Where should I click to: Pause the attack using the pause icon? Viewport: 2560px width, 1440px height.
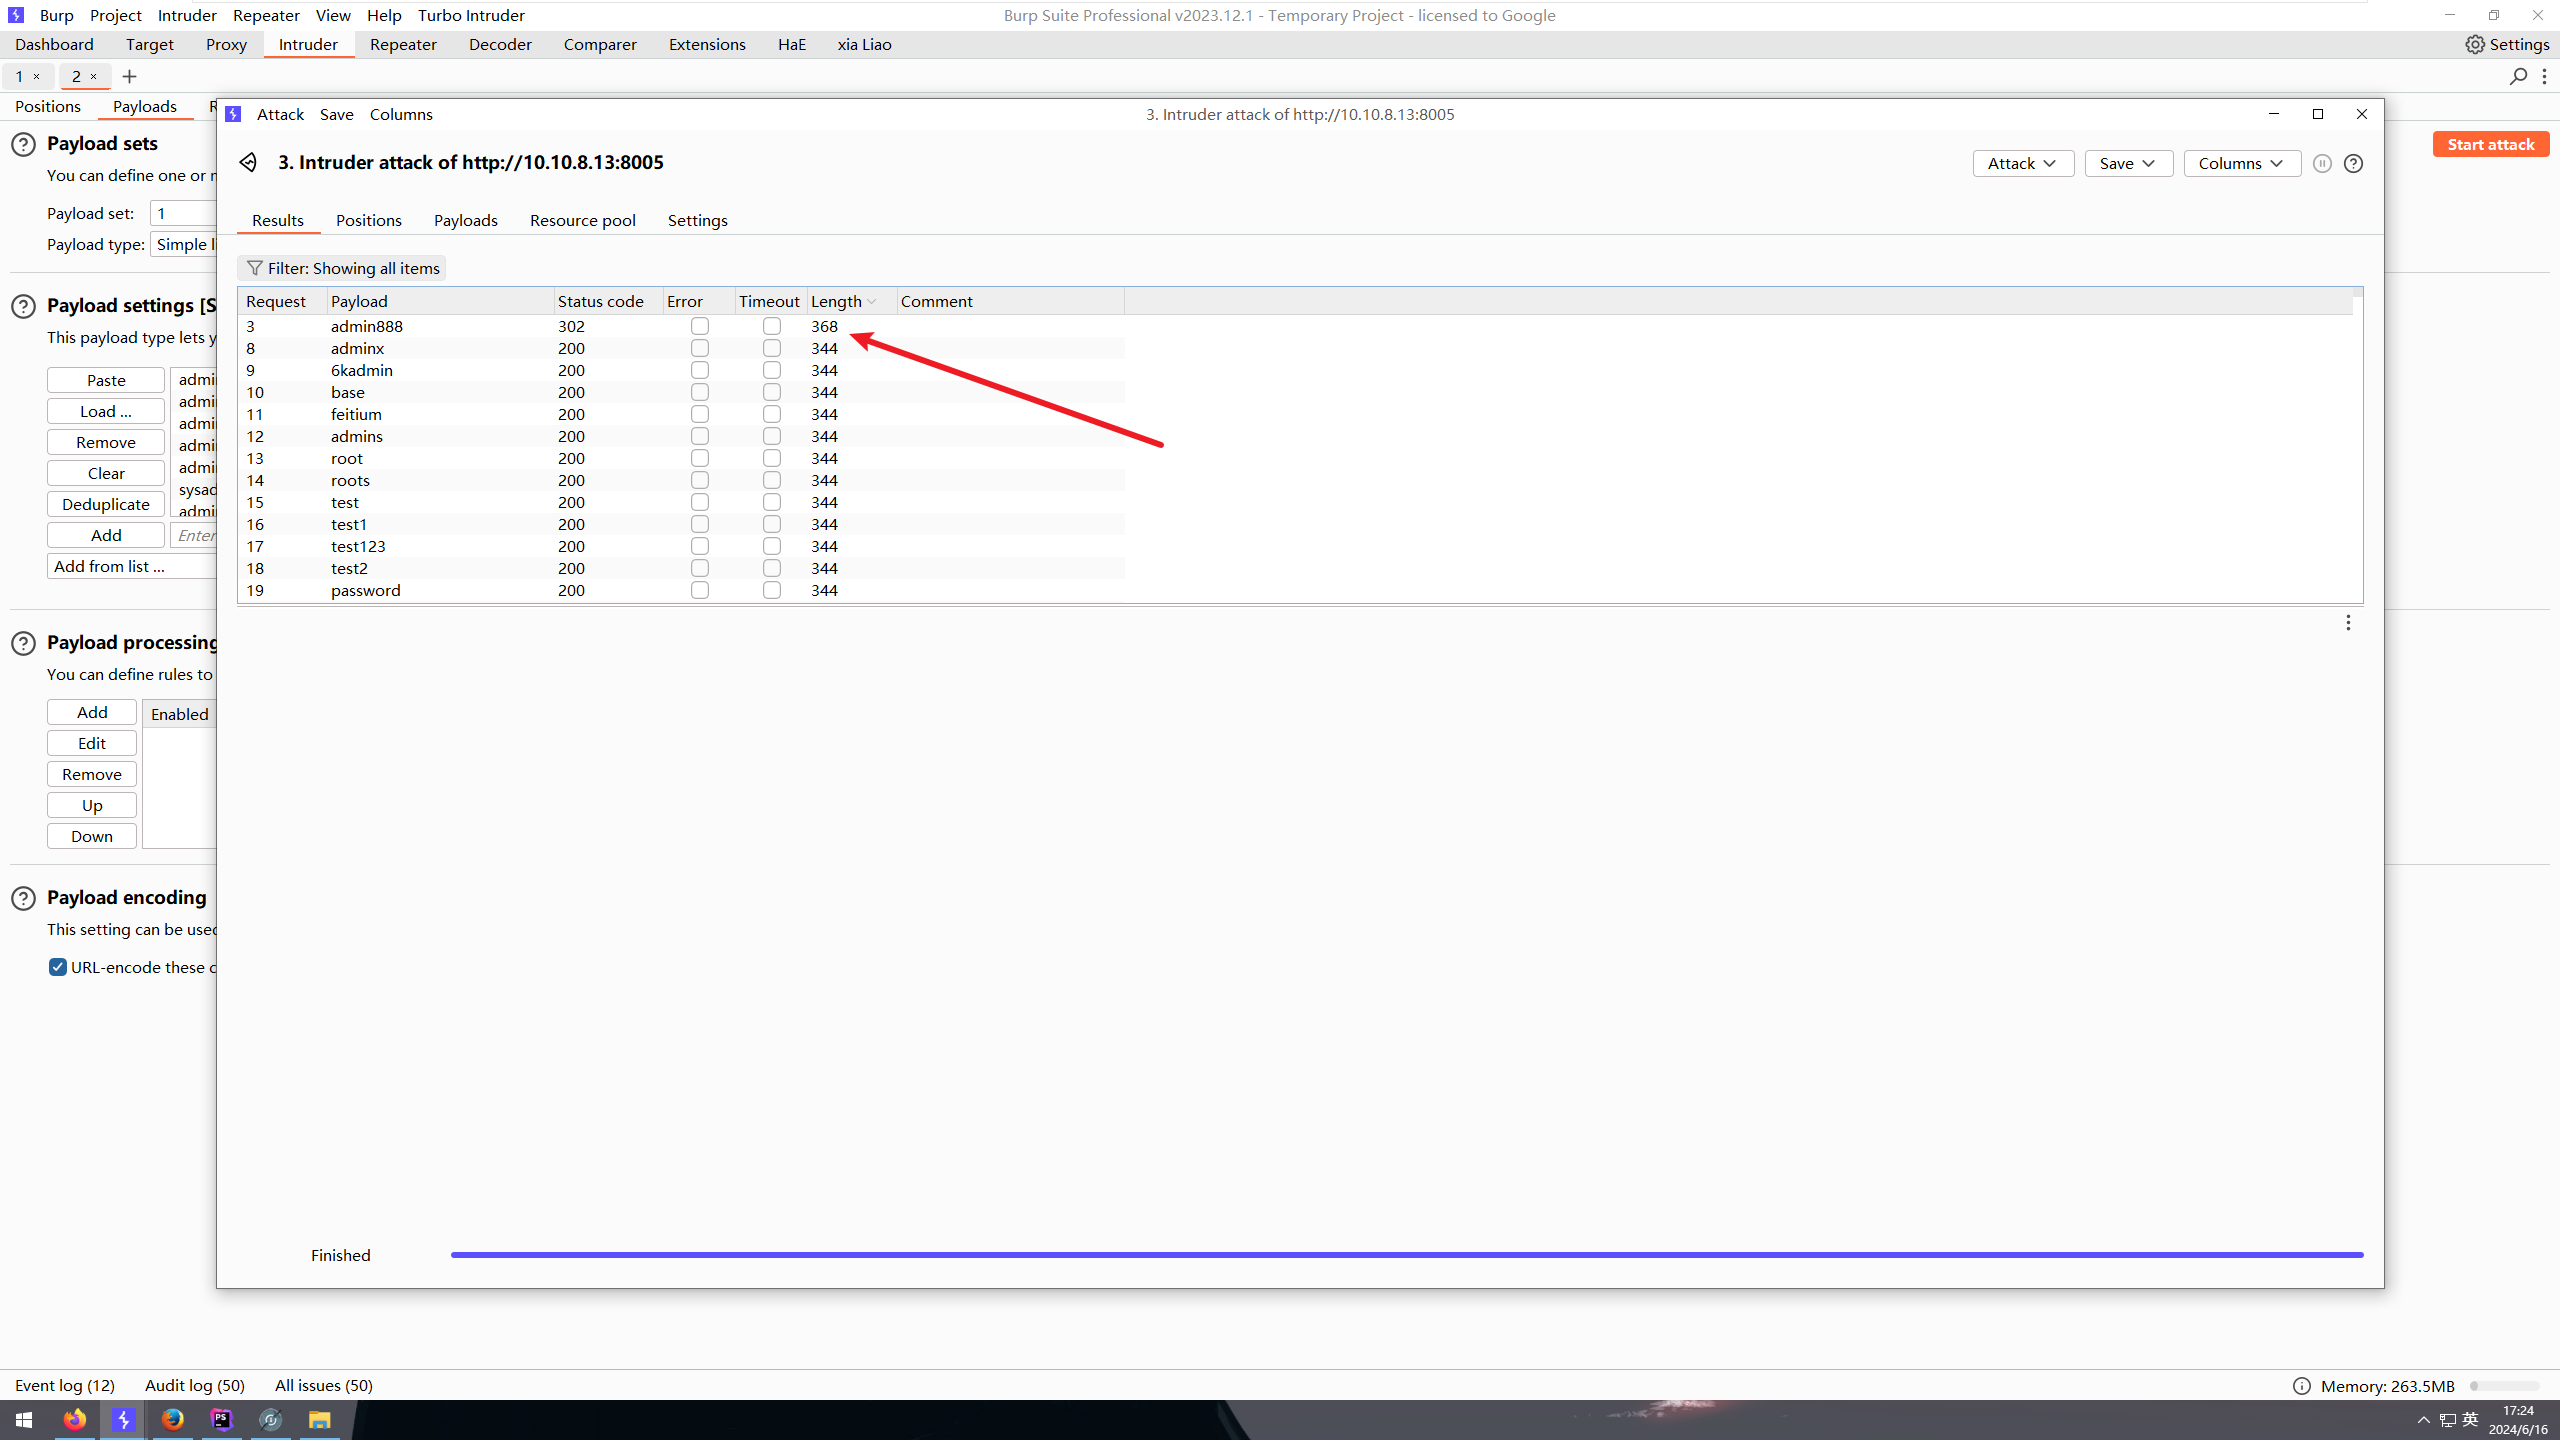coord(2322,163)
